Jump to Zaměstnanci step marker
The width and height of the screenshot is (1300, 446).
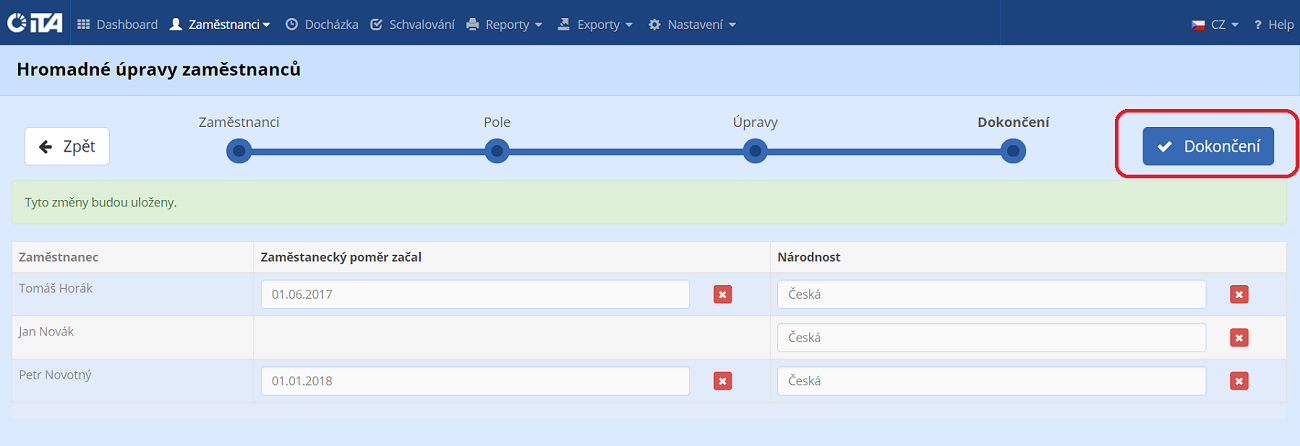238,151
